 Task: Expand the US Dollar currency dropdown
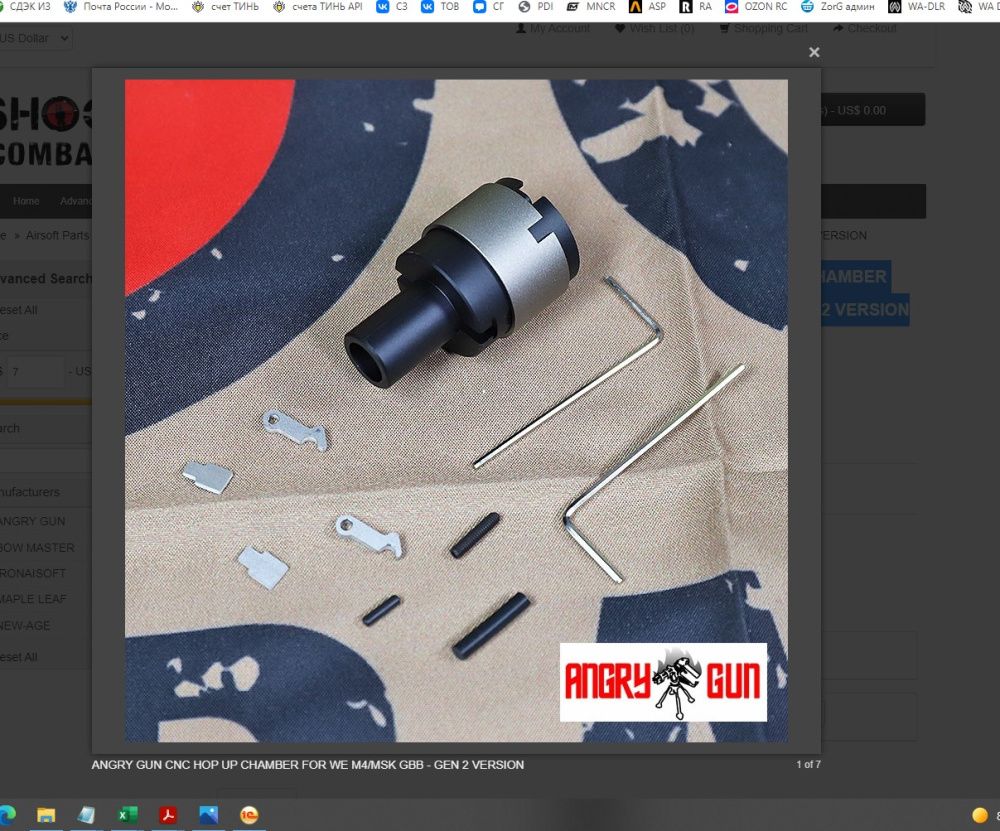(x=34, y=38)
